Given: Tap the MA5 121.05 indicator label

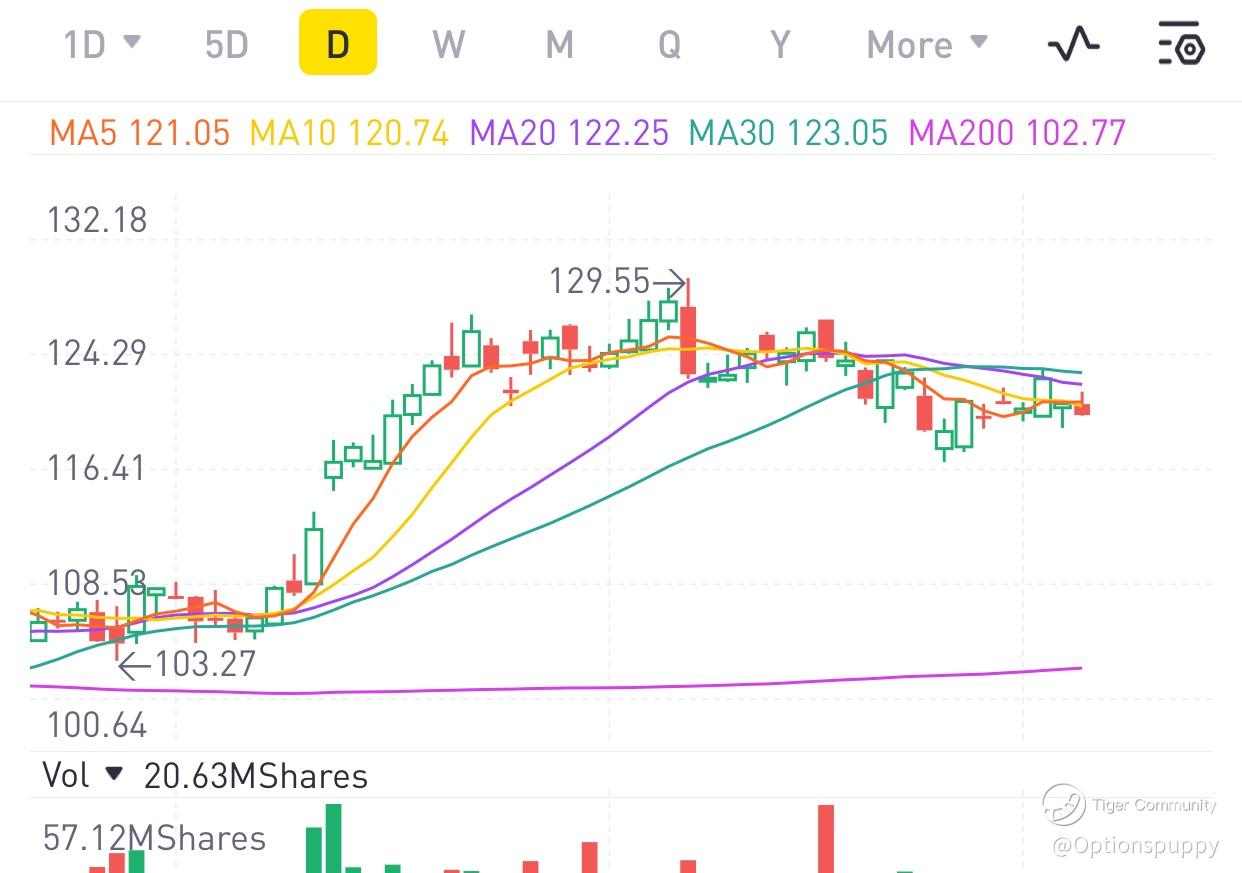Looking at the screenshot, I should (140, 132).
